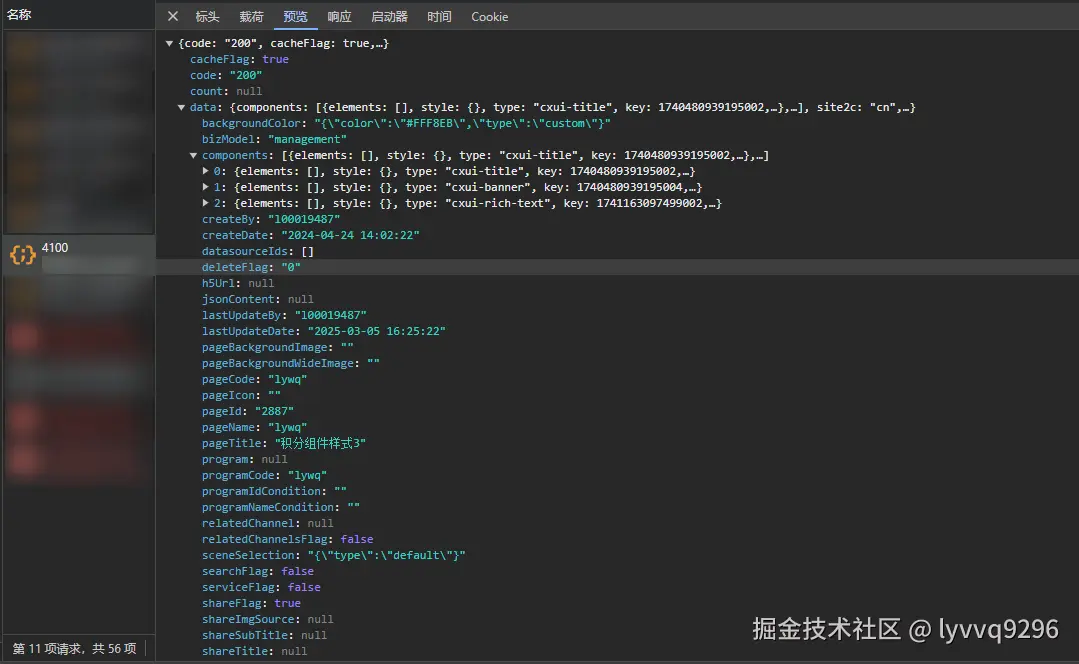The image size is (1079, 664).
Task: Close the request details panel
Action: coord(173,16)
